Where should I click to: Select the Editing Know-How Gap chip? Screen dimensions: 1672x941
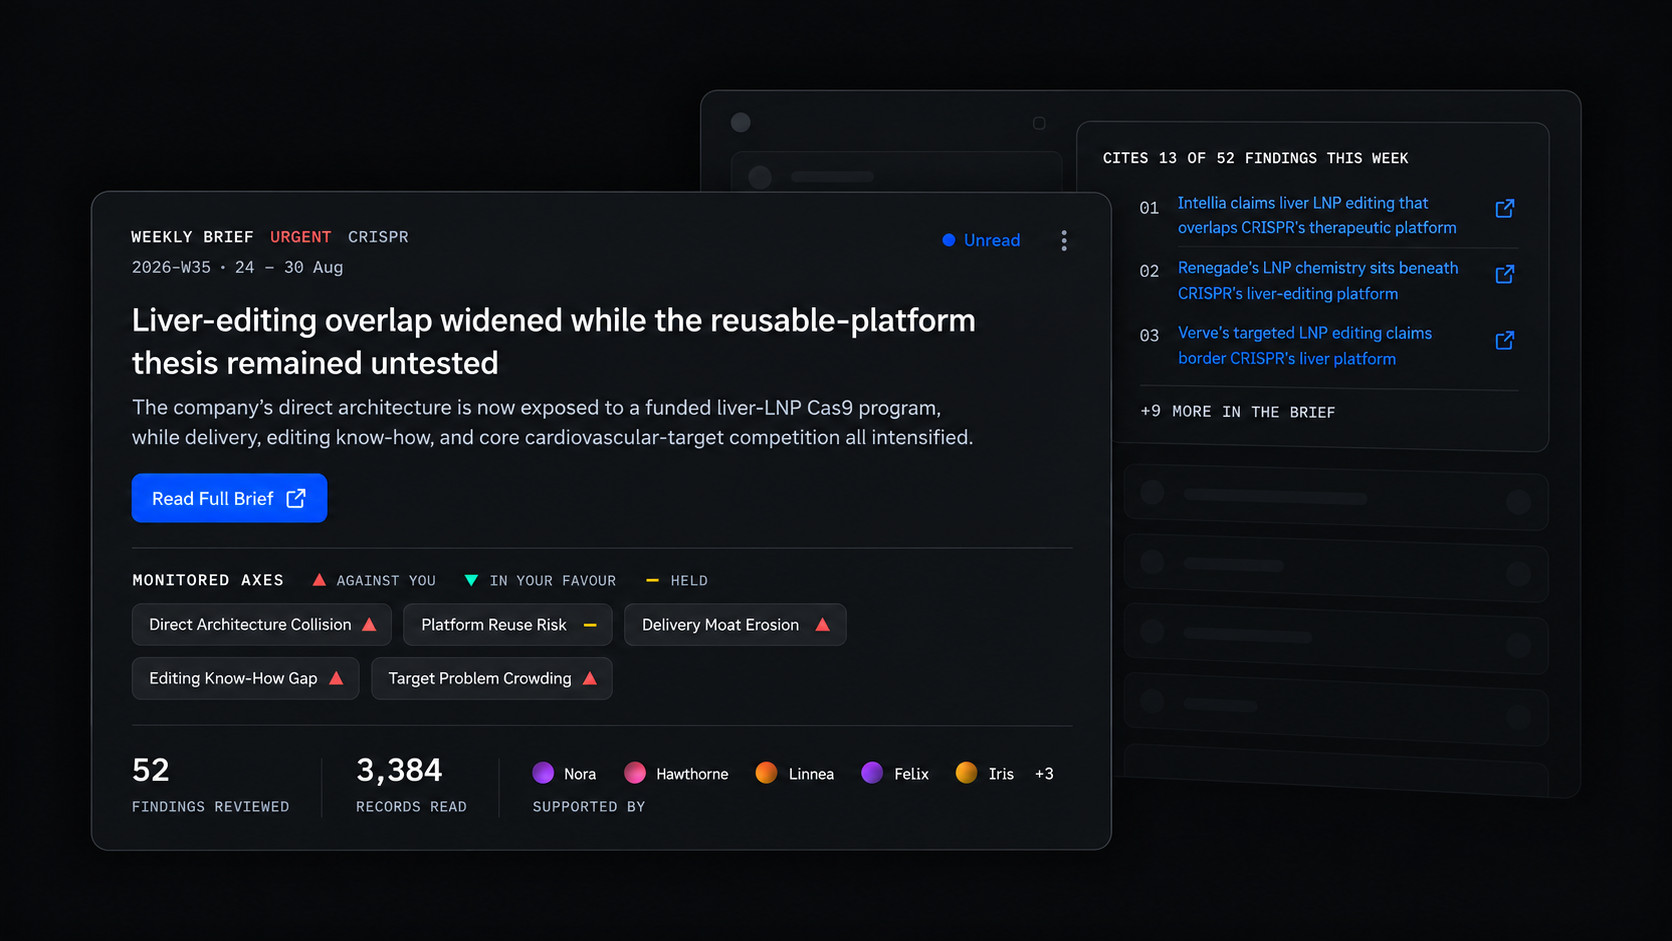245,679
